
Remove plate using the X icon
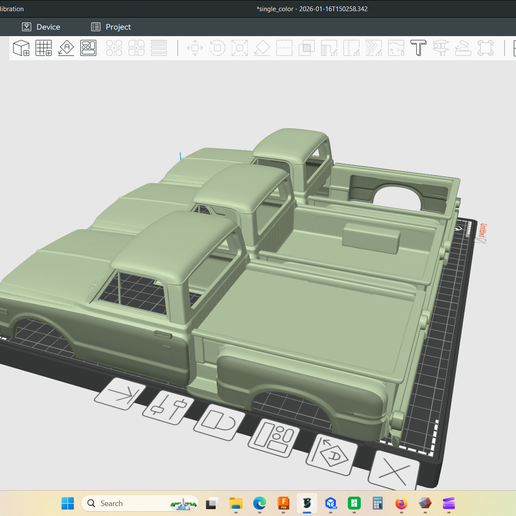(x=394, y=471)
